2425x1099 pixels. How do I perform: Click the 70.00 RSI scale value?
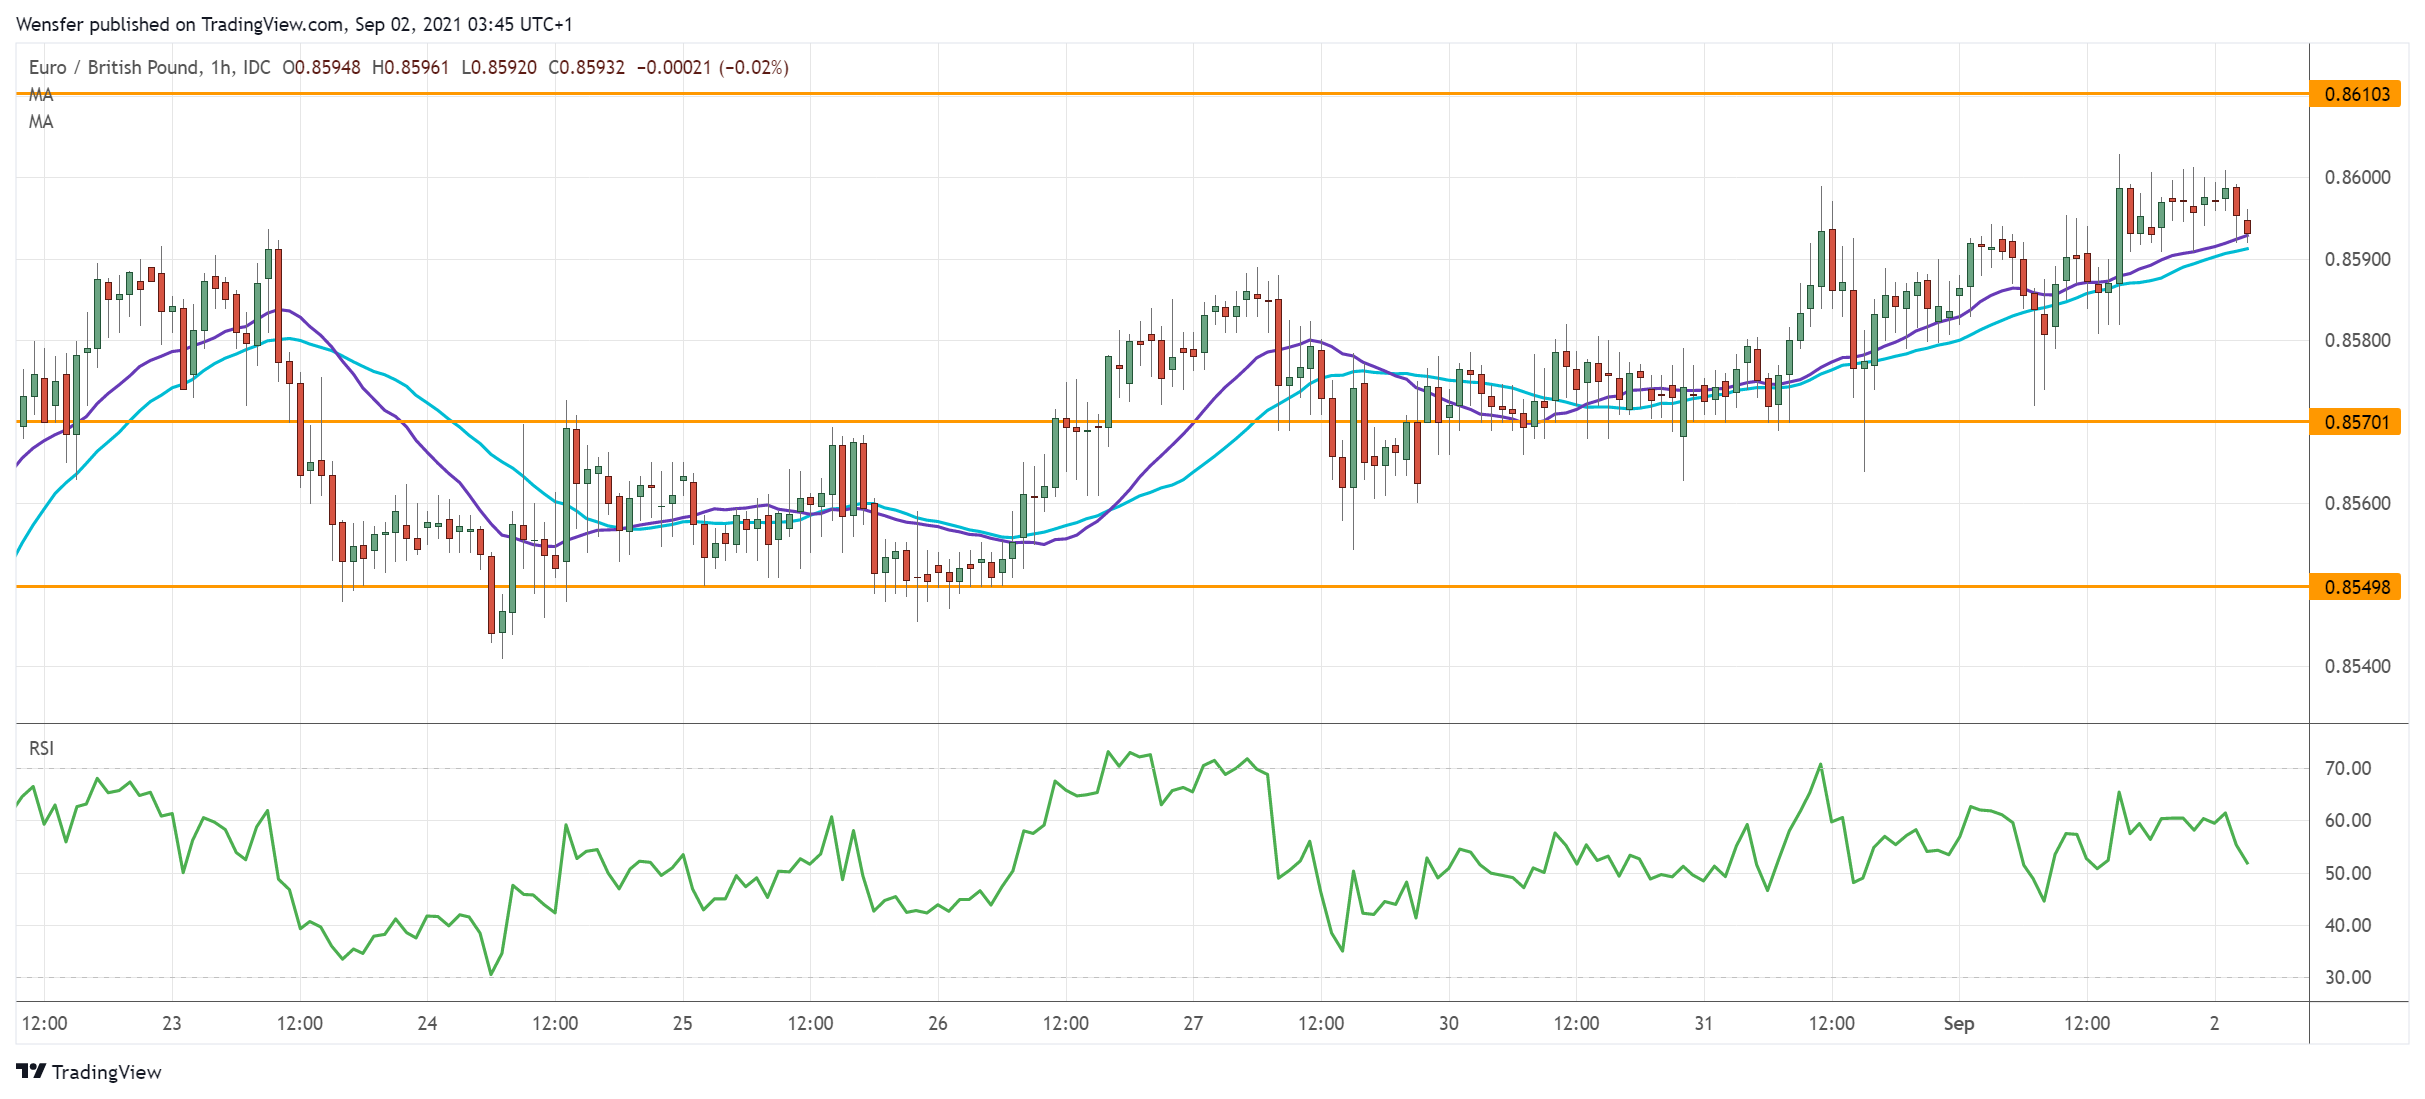click(2347, 768)
